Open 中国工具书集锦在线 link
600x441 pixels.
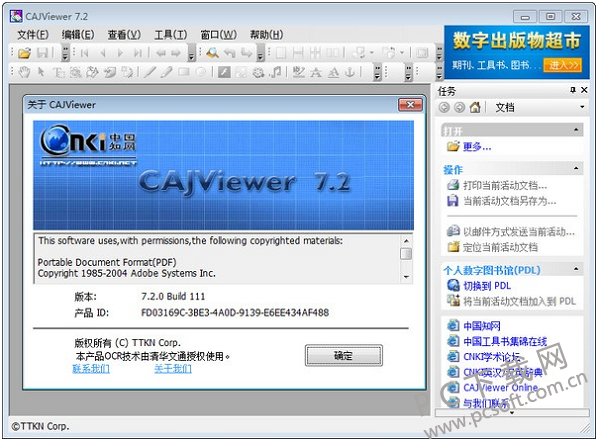point(505,341)
